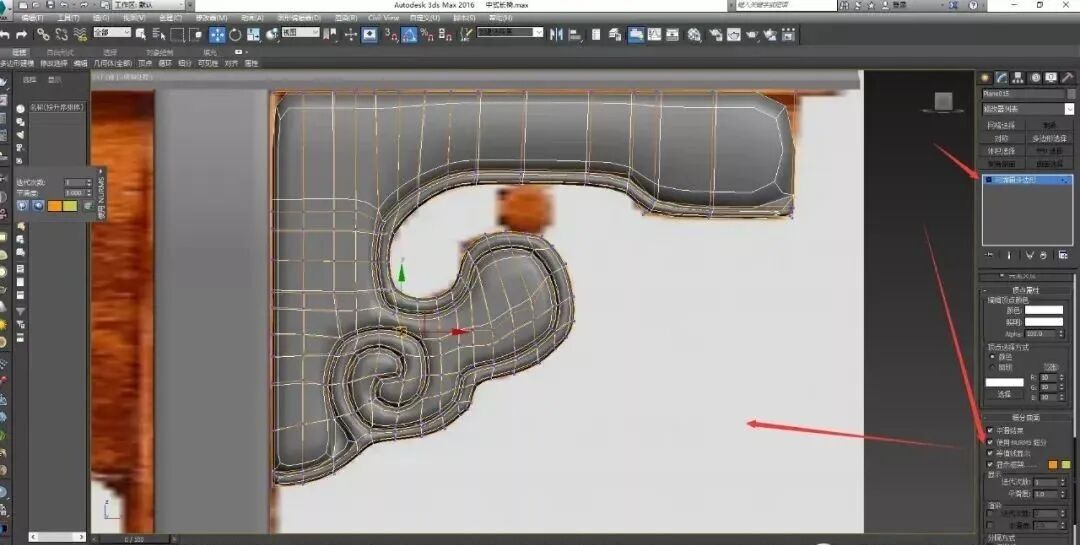Activate the Select and Rotate tool
The height and width of the screenshot is (545, 1080).
point(235,34)
